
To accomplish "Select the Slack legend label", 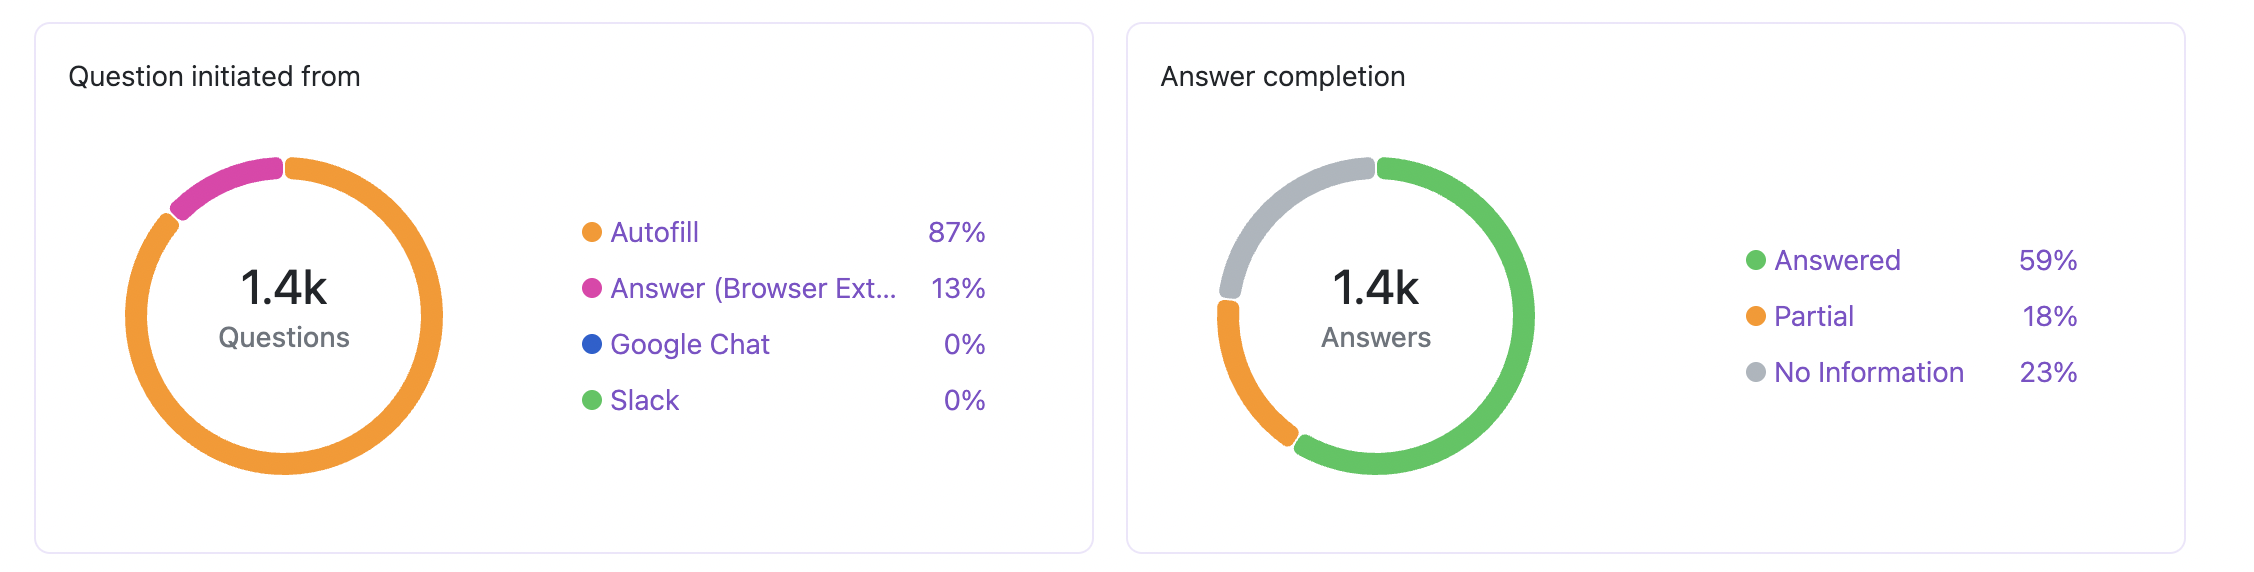I will click(644, 400).
